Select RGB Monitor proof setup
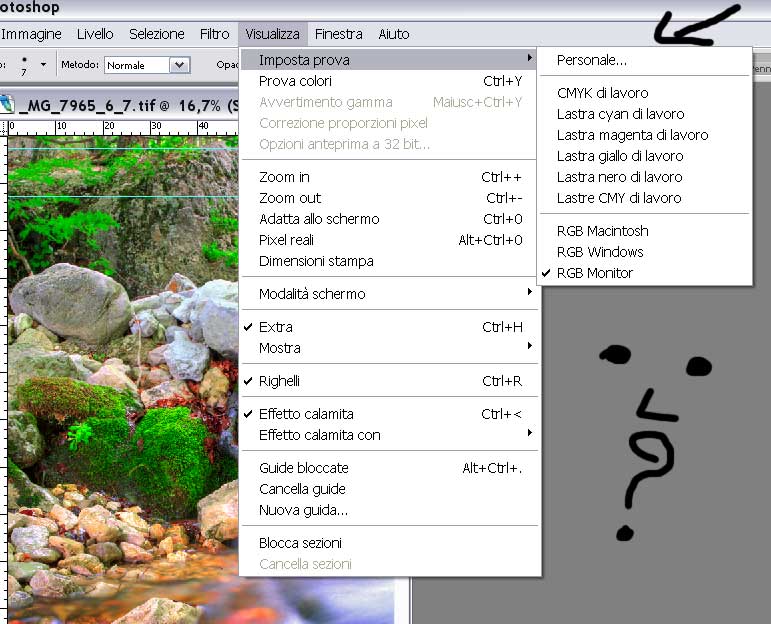 point(594,273)
